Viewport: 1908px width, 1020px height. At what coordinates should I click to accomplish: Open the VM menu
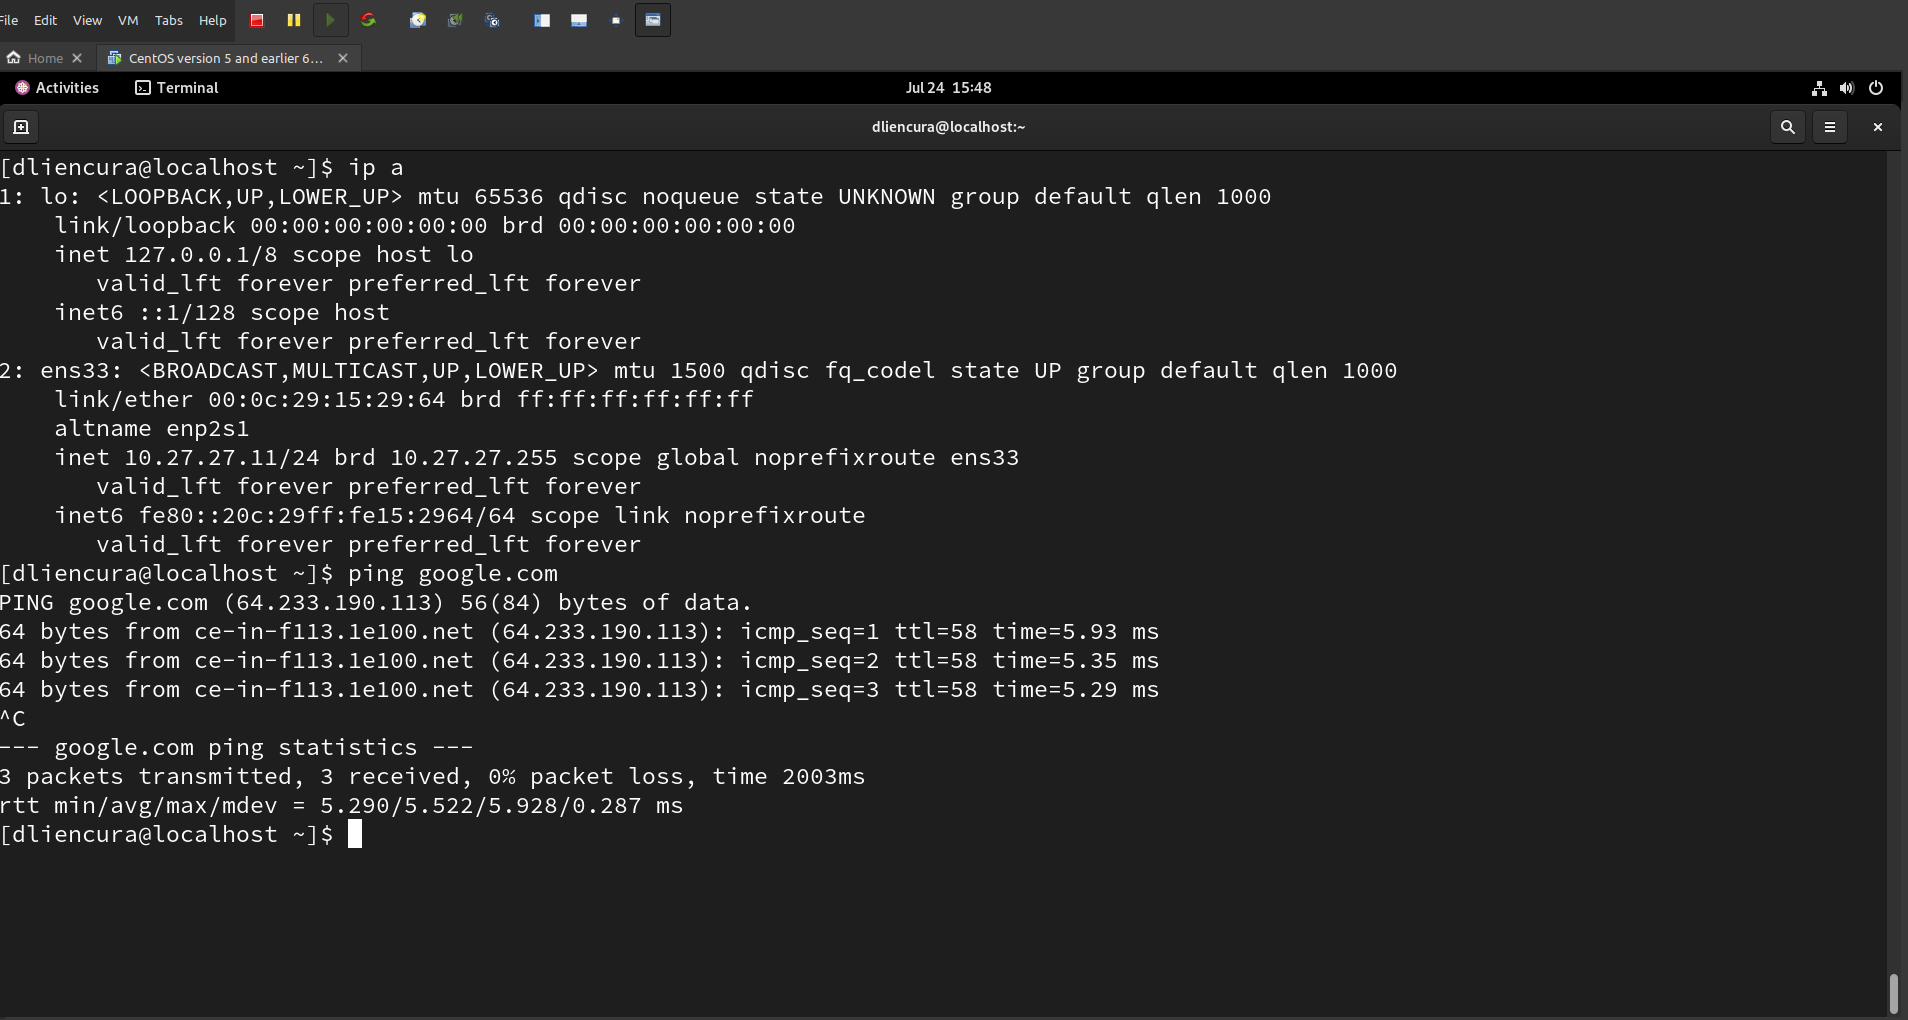pyautogui.click(x=128, y=20)
